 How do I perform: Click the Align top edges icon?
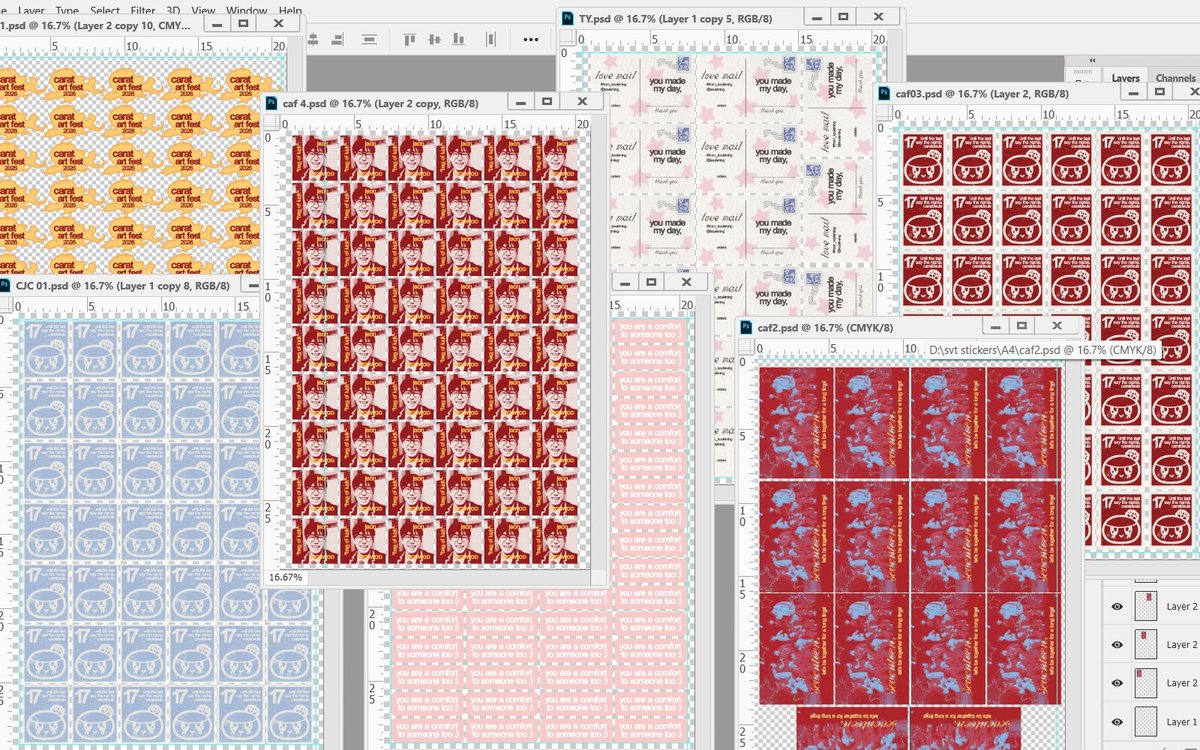pos(409,39)
